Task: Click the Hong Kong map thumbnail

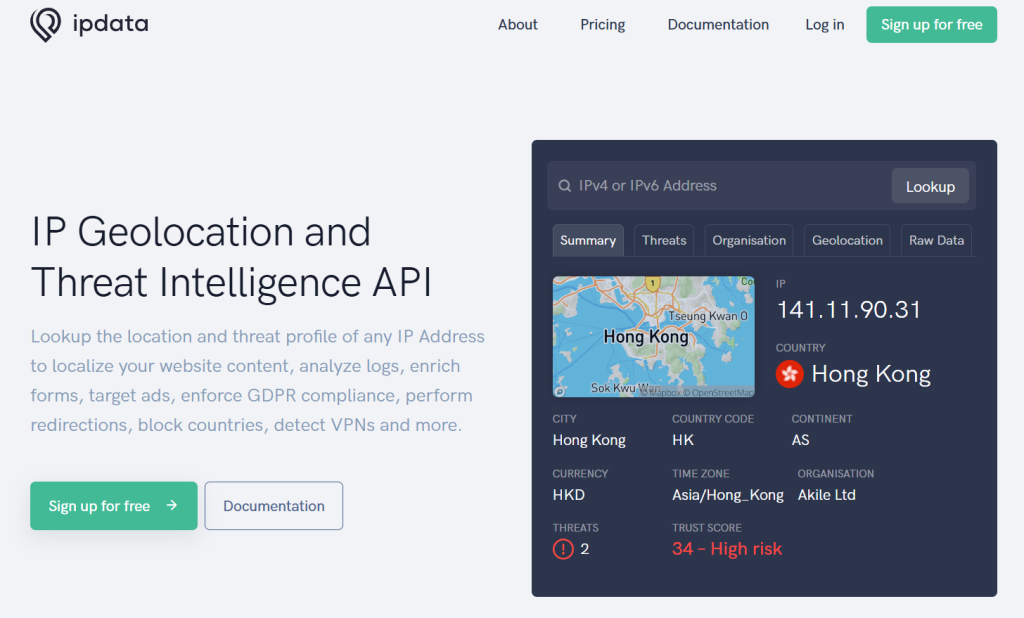Action: 653,337
